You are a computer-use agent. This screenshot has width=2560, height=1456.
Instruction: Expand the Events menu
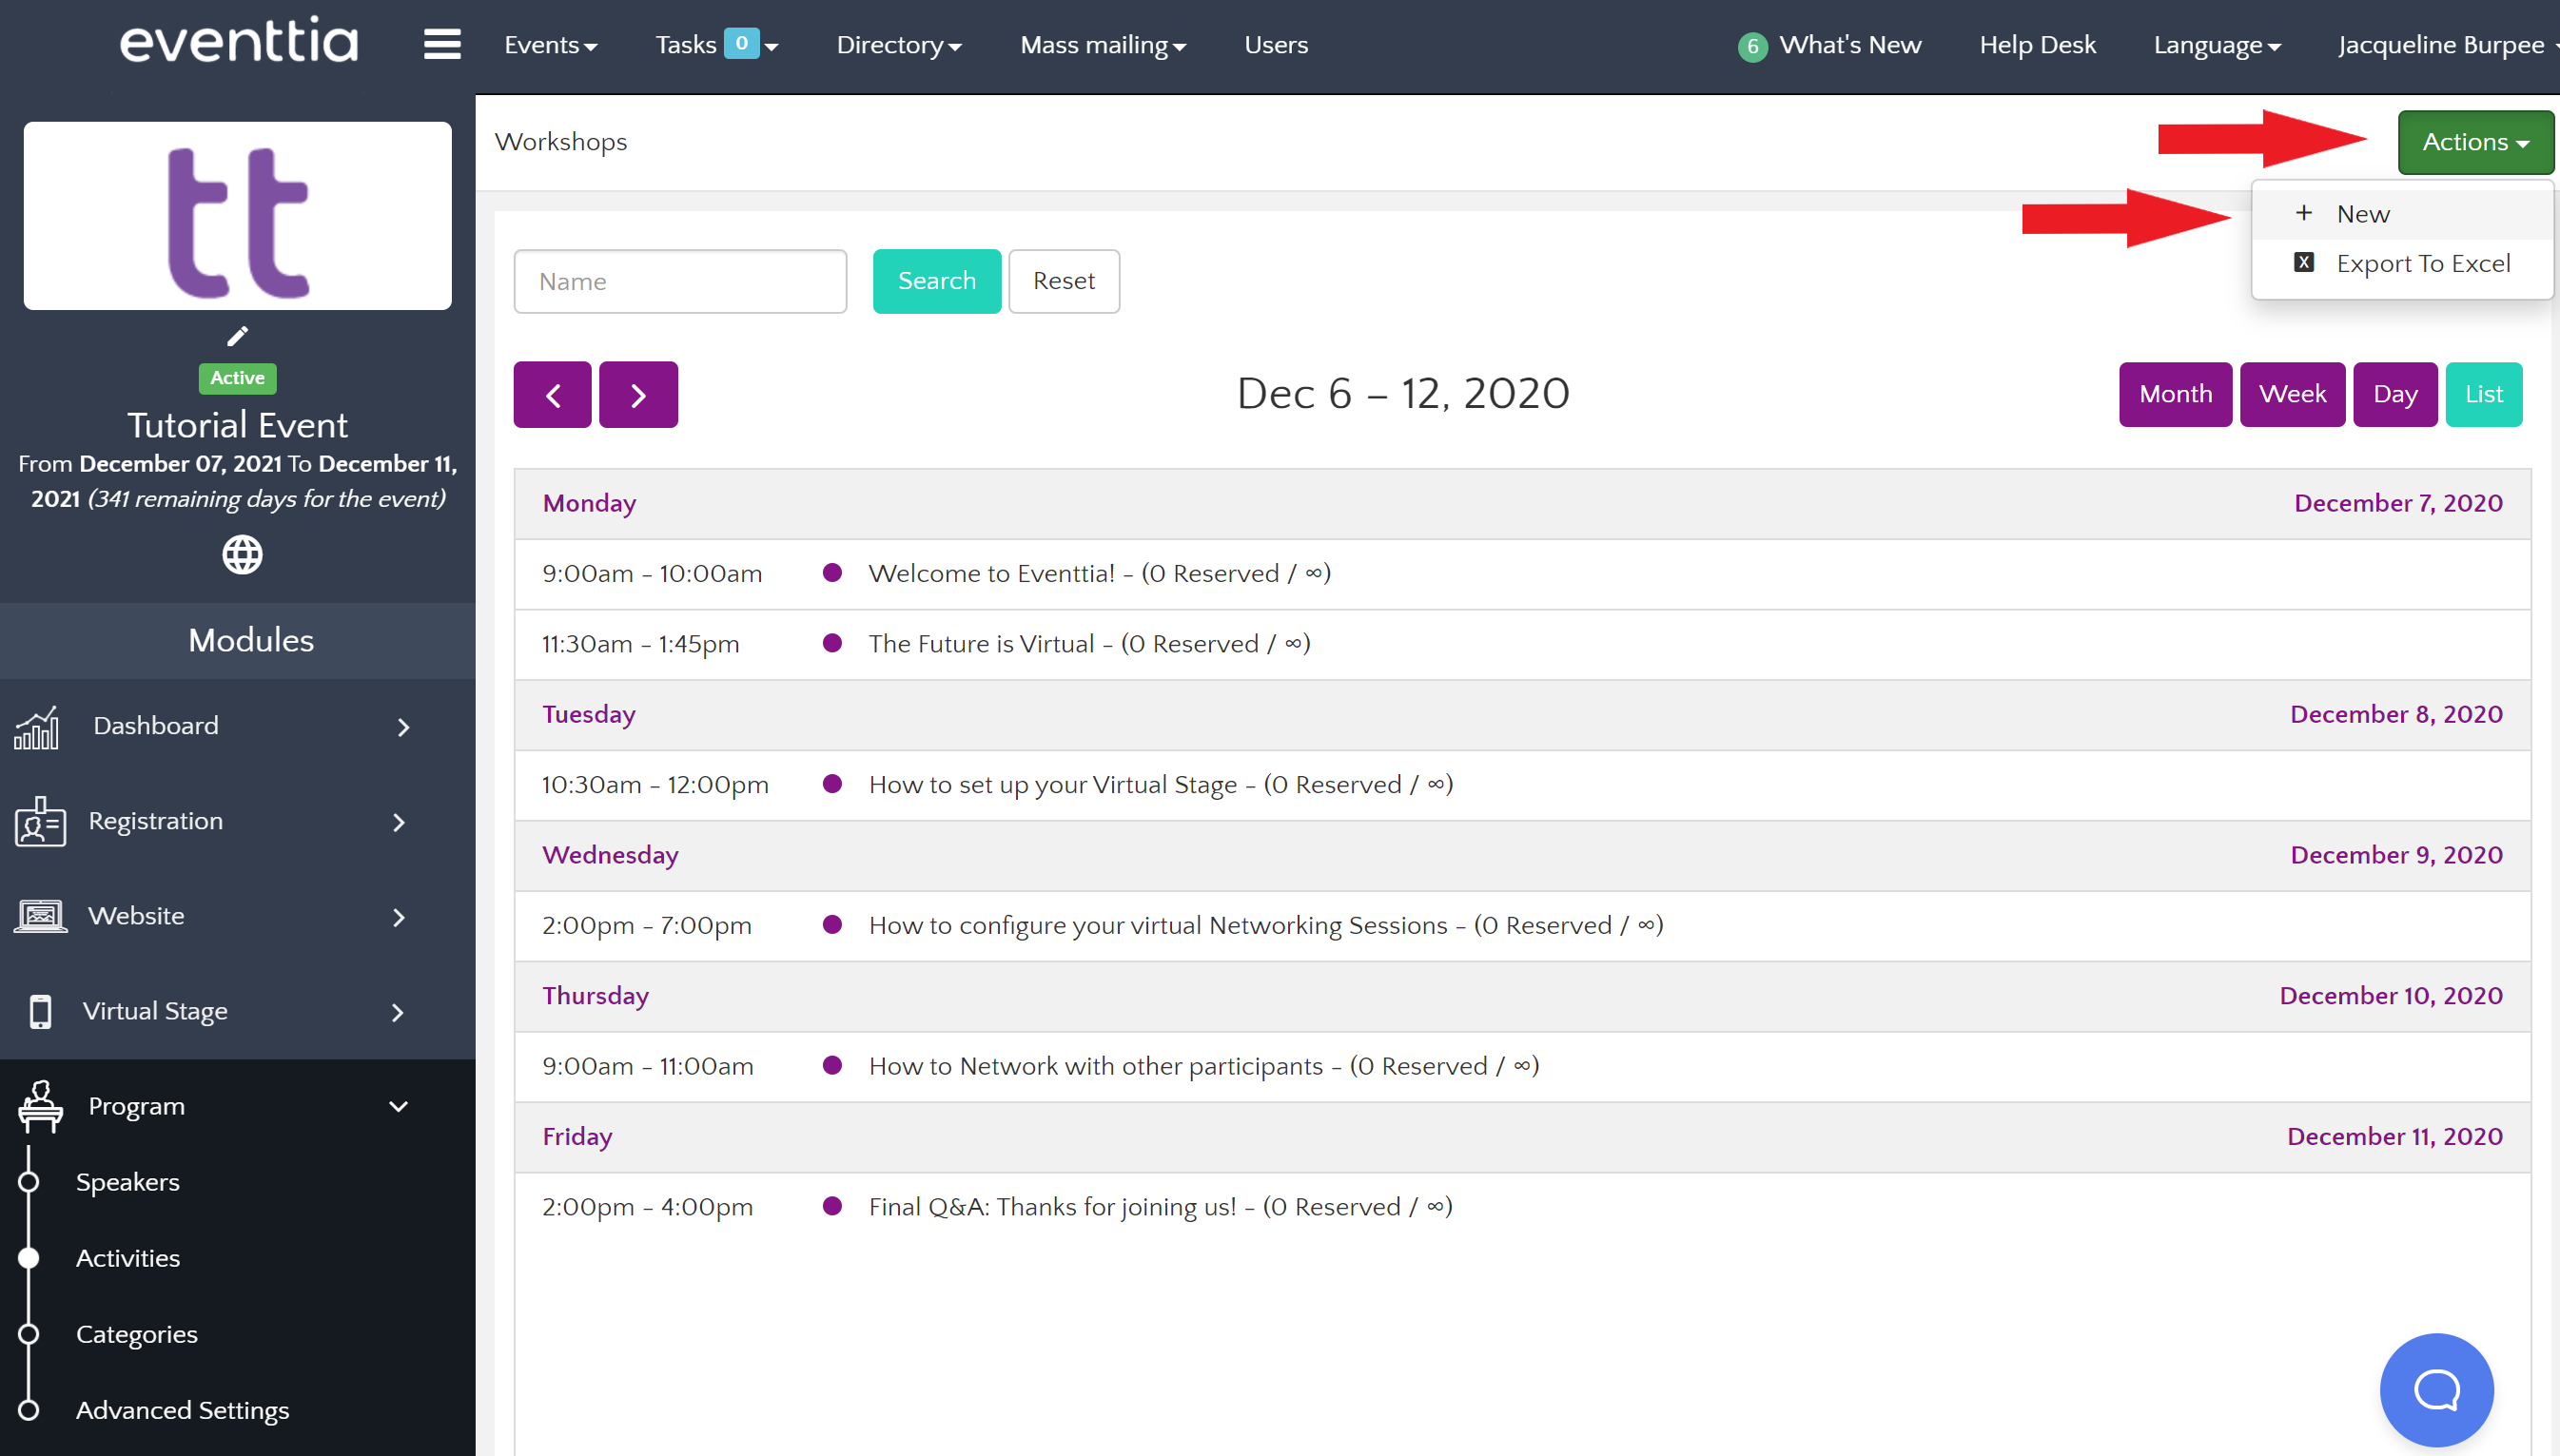coord(550,45)
